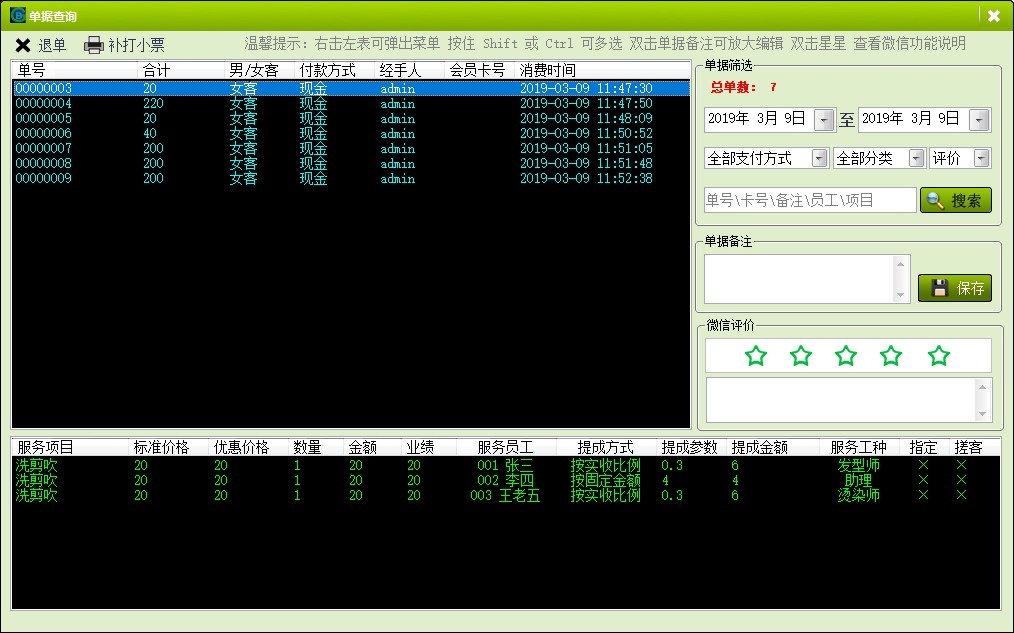Viewport: 1014px width, 633px height.
Task: Sort by the 消费时间 column header
Action: [x=547, y=70]
